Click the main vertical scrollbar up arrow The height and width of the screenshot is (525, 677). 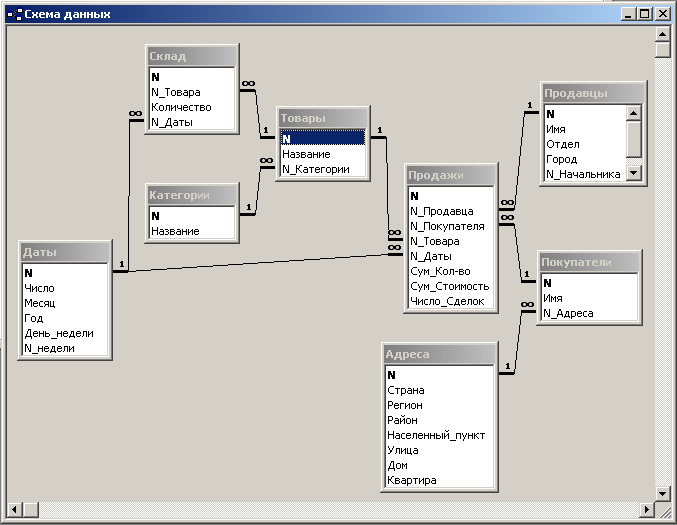tap(662, 34)
